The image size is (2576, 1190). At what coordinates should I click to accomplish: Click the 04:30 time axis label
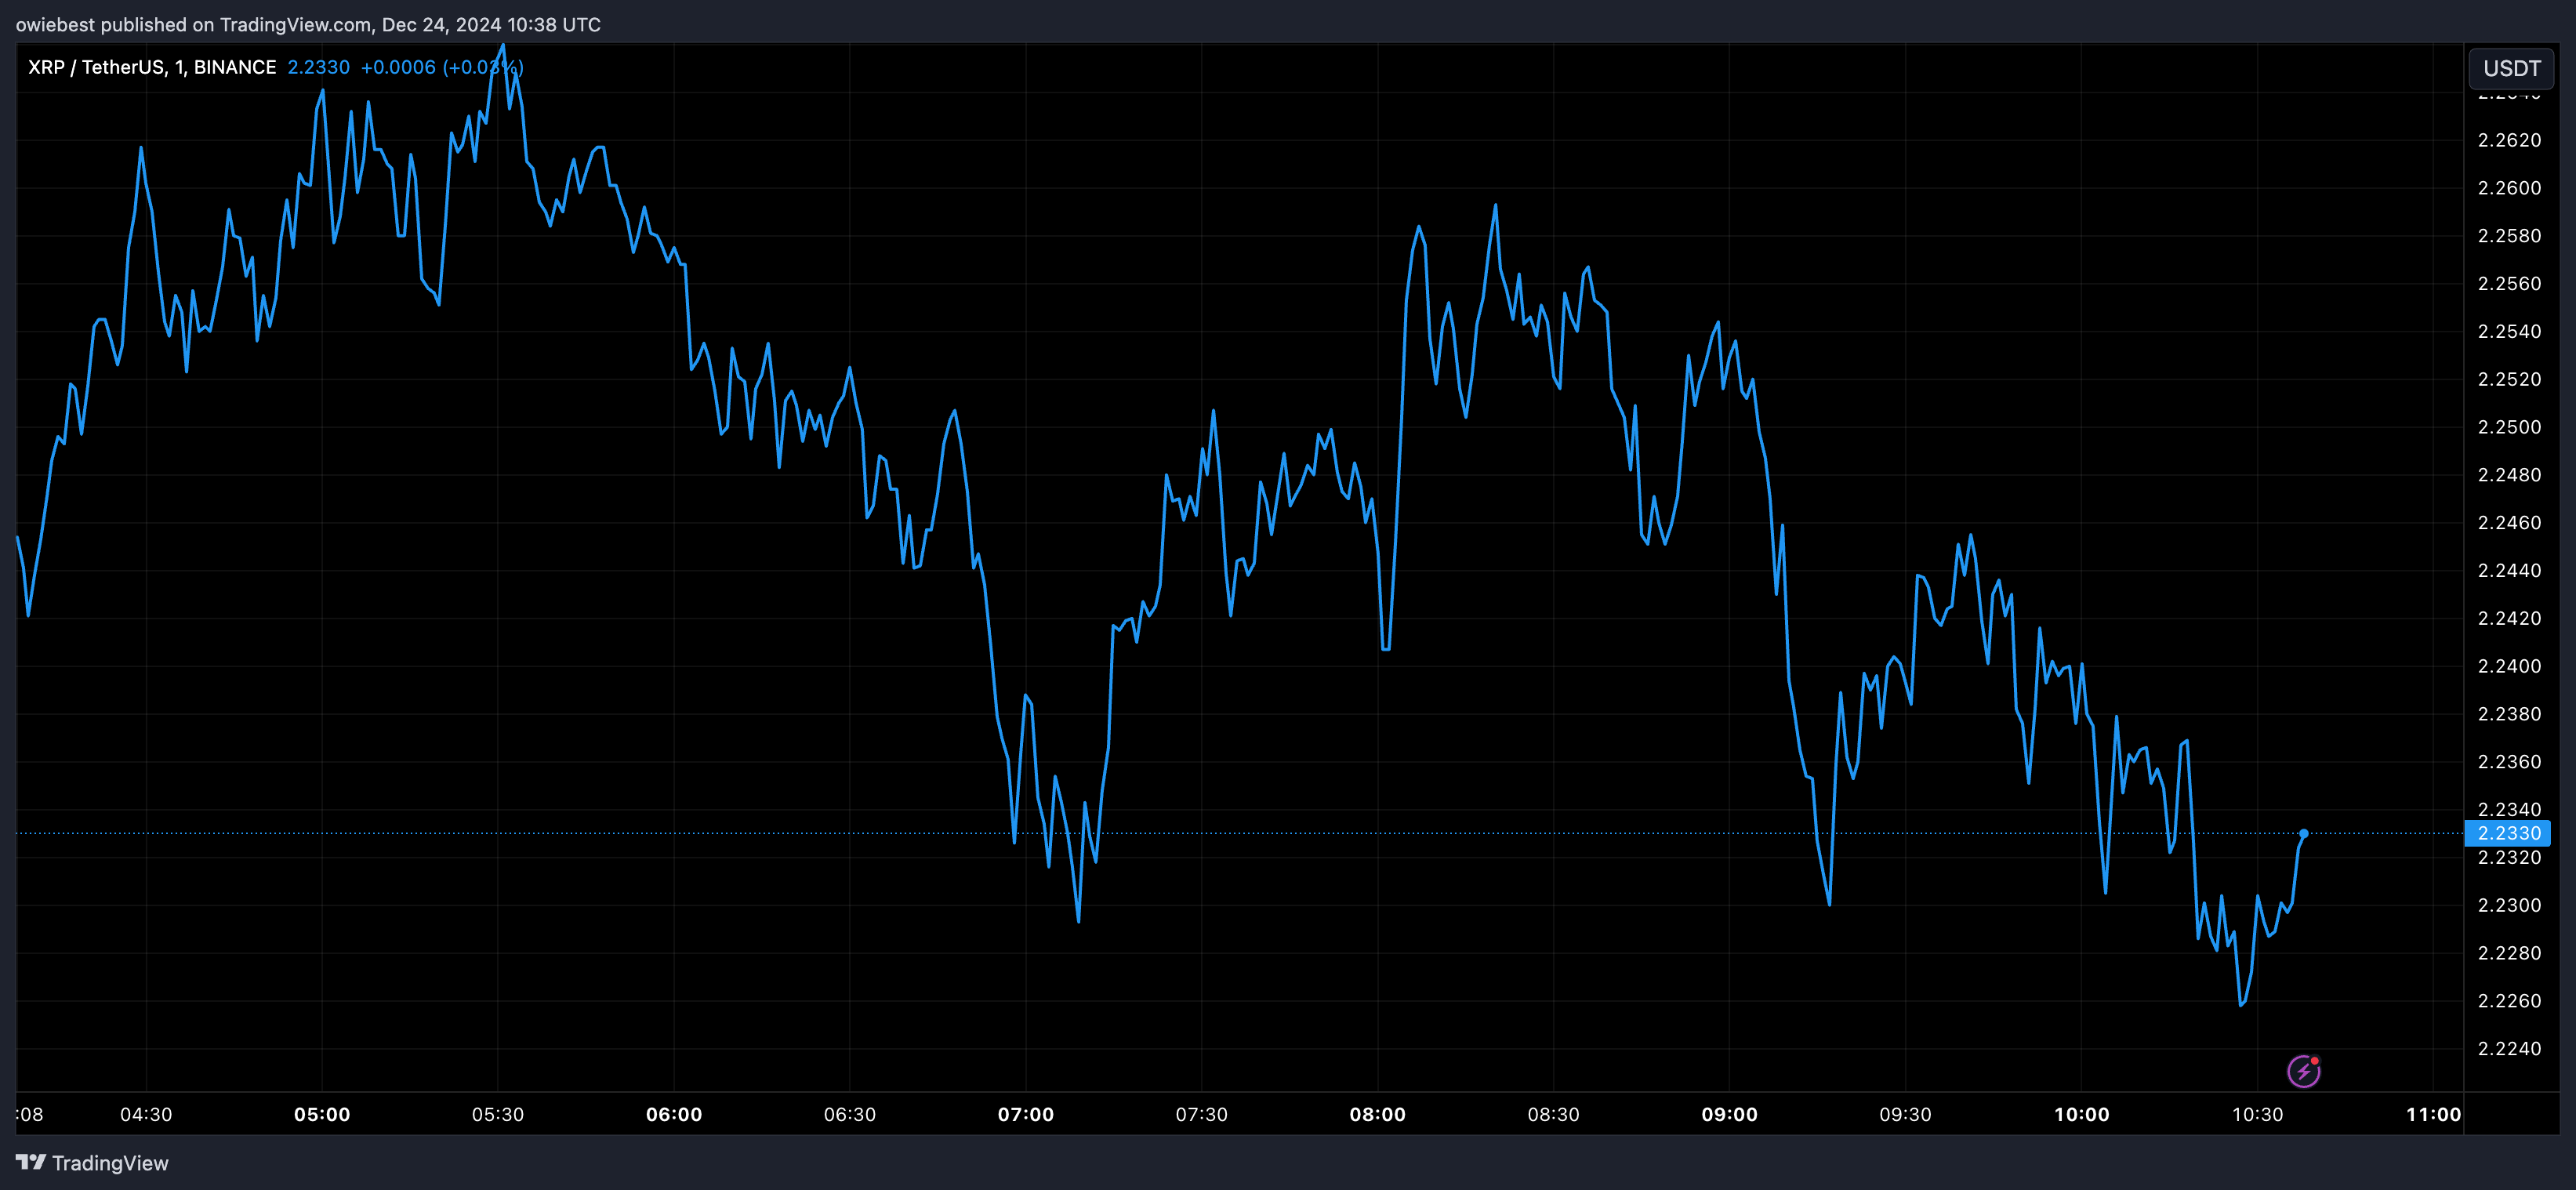coord(146,1114)
